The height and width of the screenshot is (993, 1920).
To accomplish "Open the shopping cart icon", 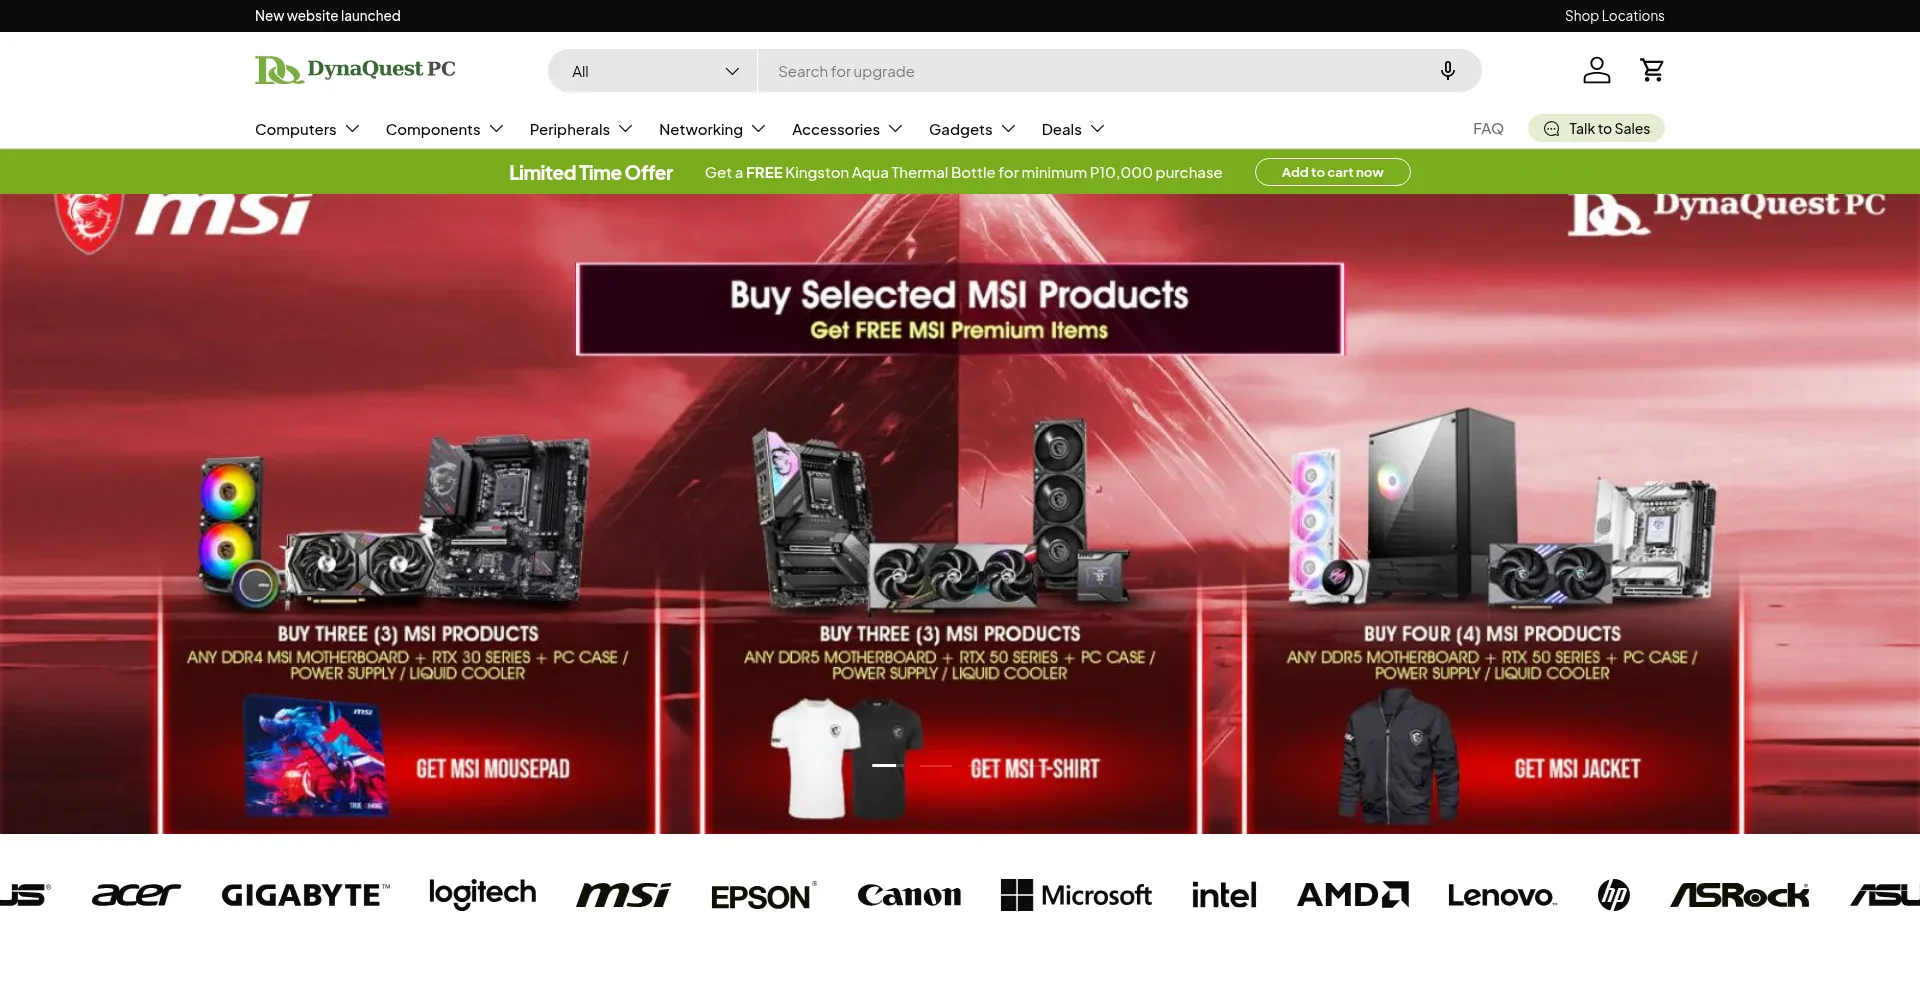I will 1652,70.
